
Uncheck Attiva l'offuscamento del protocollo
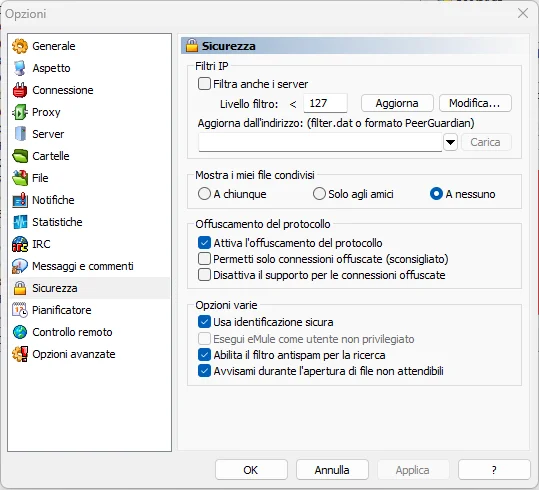pos(204,243)
